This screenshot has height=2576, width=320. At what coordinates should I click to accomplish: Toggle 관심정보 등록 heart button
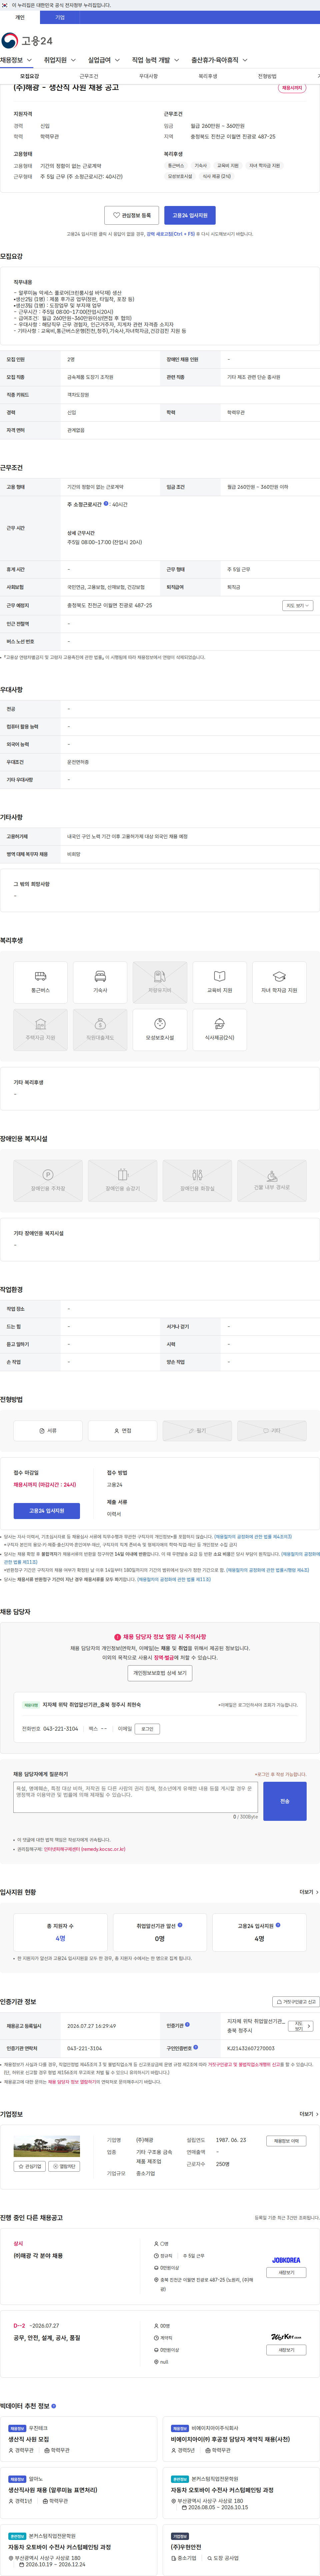click(131, 215)
